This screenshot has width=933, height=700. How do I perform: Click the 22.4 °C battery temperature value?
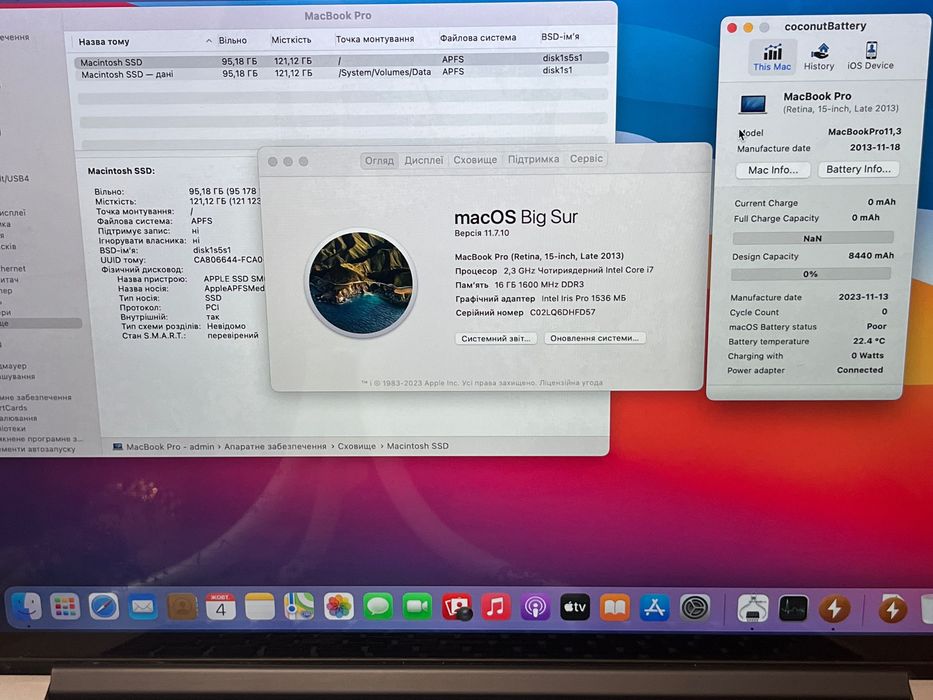(x=869, y=341)
